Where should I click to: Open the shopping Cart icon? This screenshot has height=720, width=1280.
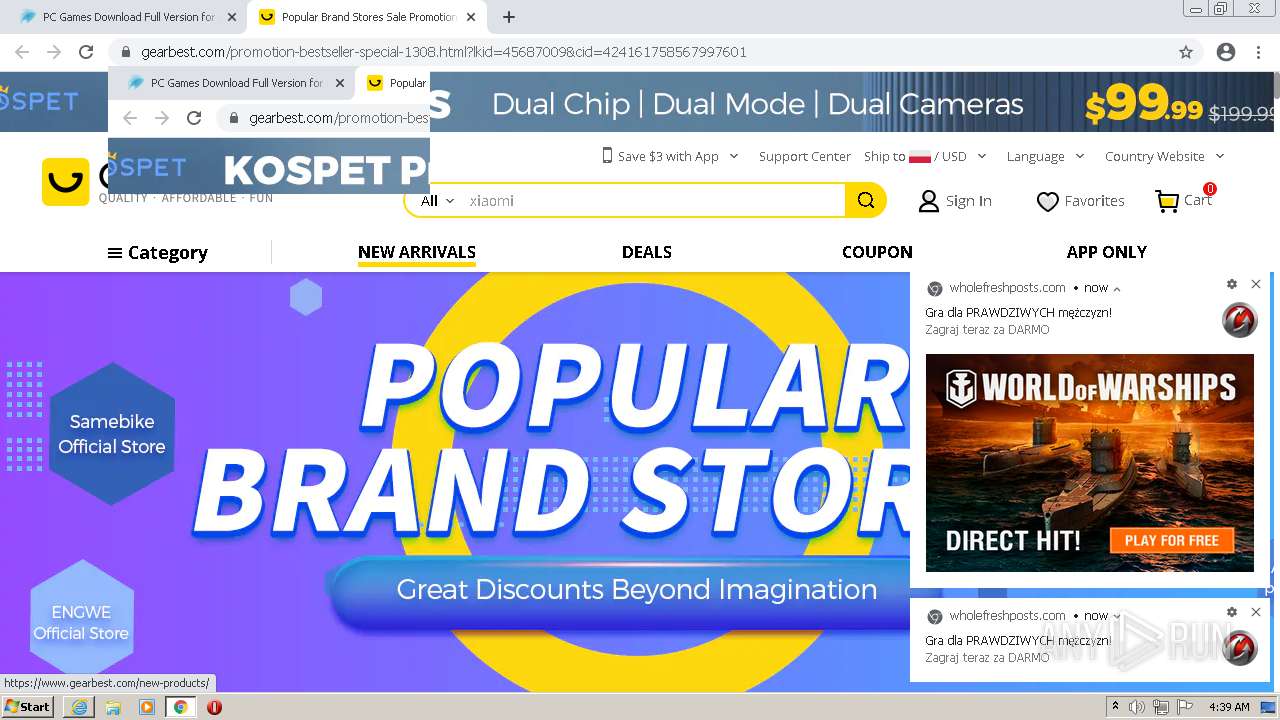1167,201
